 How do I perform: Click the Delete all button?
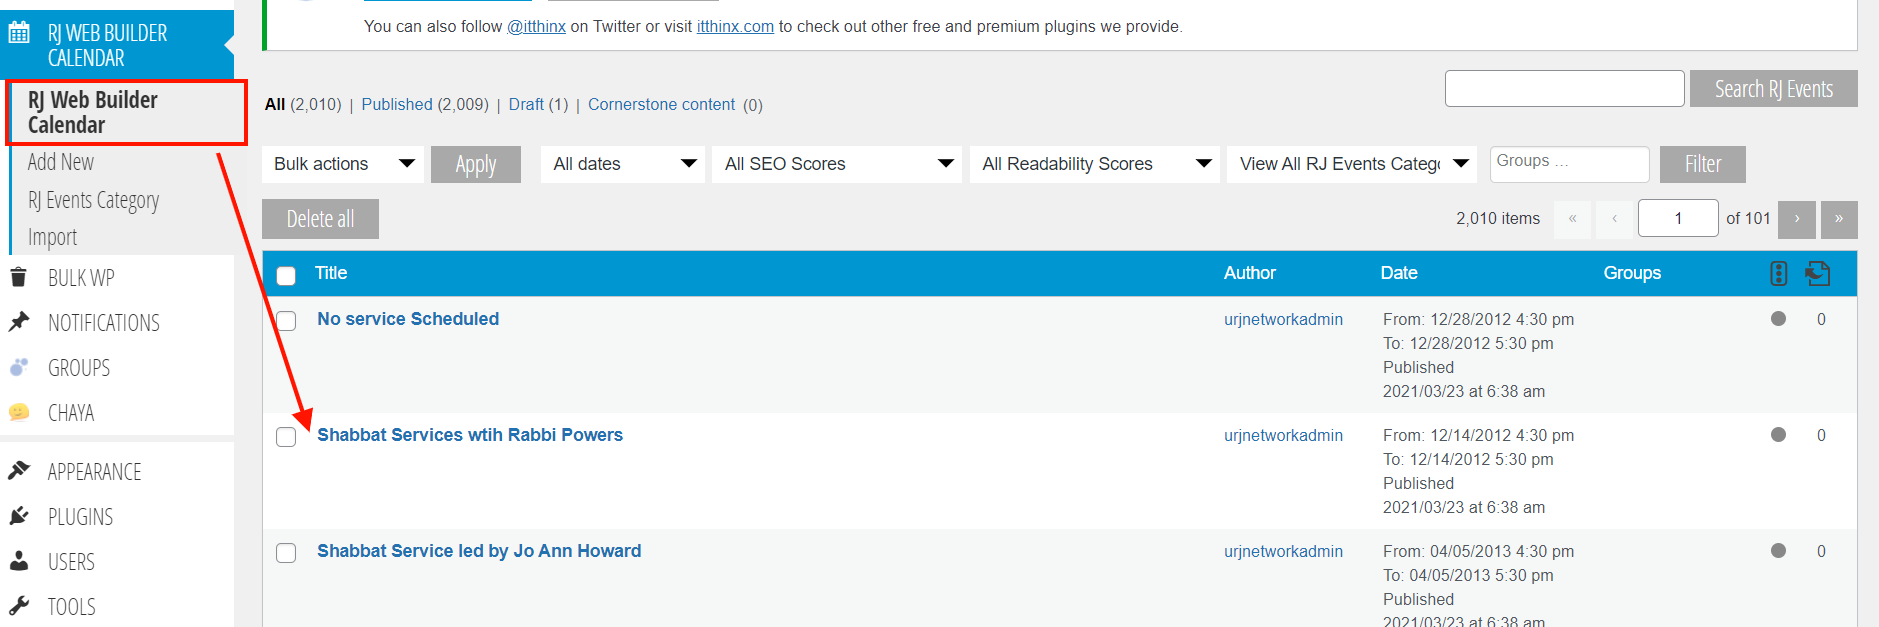pyautogui.click(x=320, y=219)
